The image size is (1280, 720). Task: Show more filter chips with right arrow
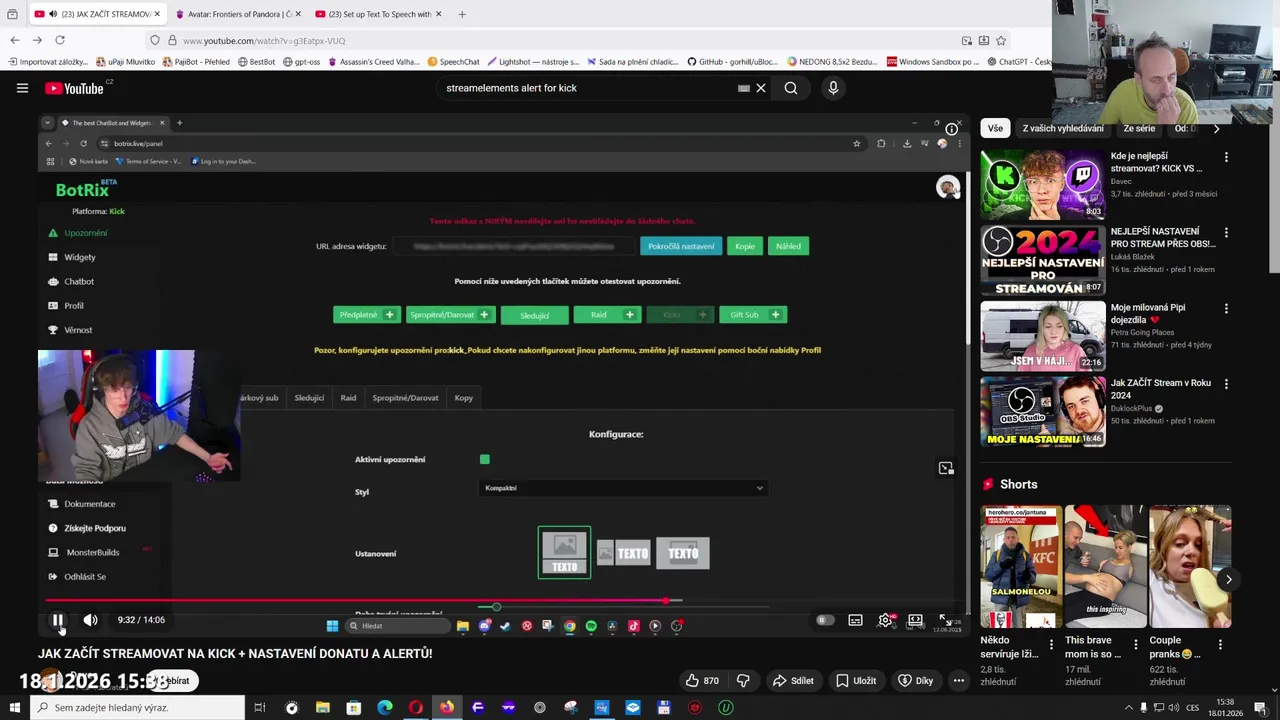1216,129
